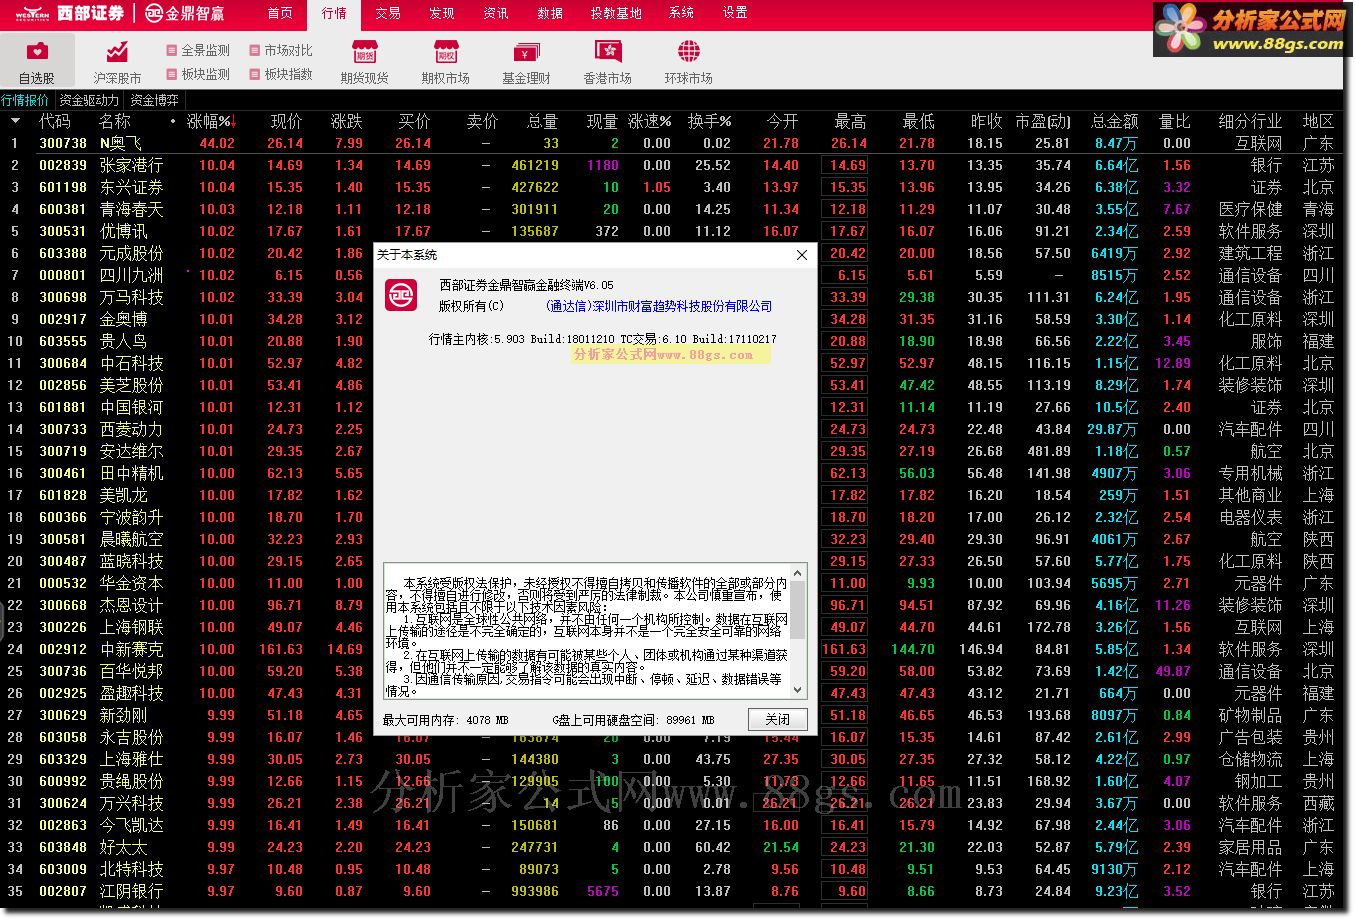The height and width of the screenshot is (919, 1355).
Task: Select stock code 603388
Action: point(63,253)
